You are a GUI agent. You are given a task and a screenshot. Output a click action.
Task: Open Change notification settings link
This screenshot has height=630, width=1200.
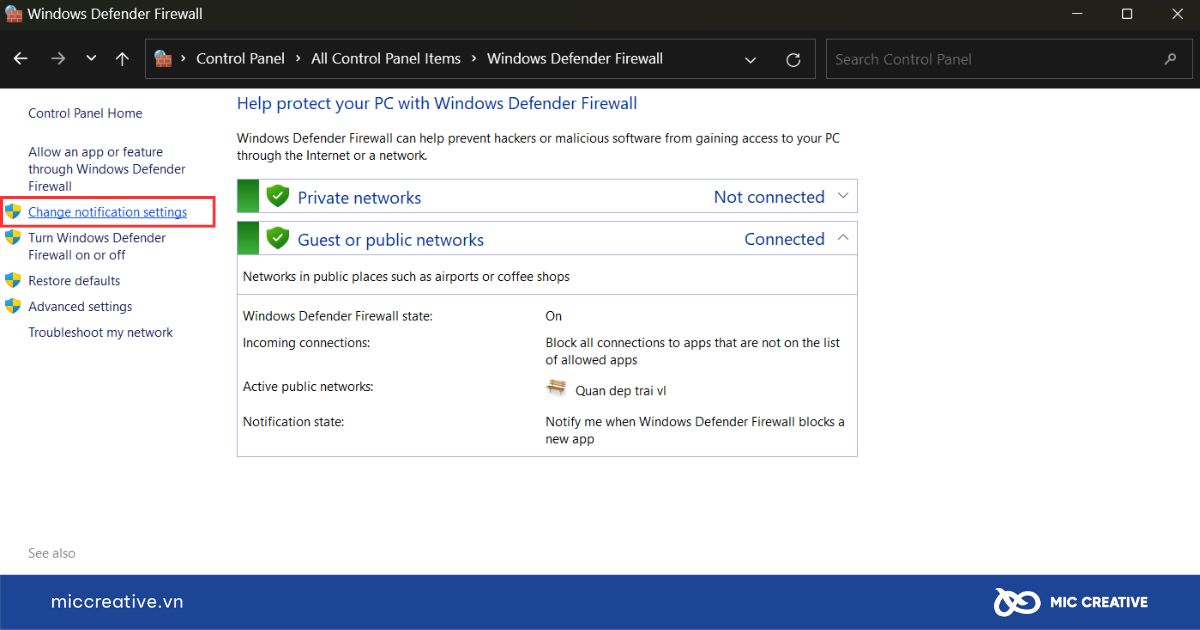click(107, 212)
